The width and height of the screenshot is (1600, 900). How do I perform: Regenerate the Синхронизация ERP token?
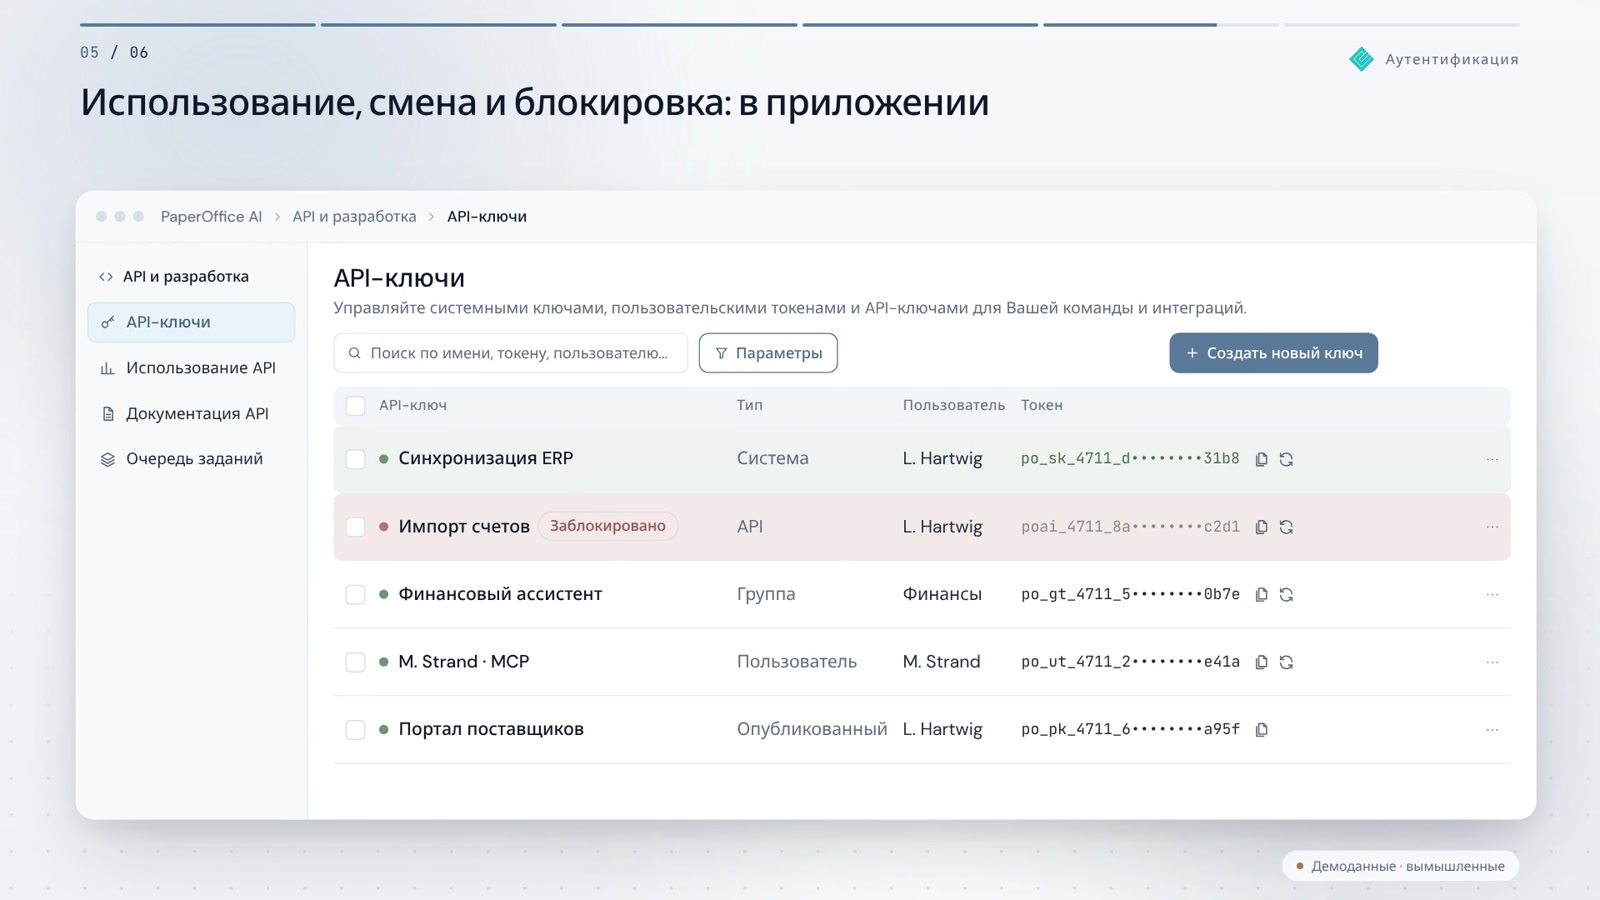pyautogui.click(x=1287, y=459)
